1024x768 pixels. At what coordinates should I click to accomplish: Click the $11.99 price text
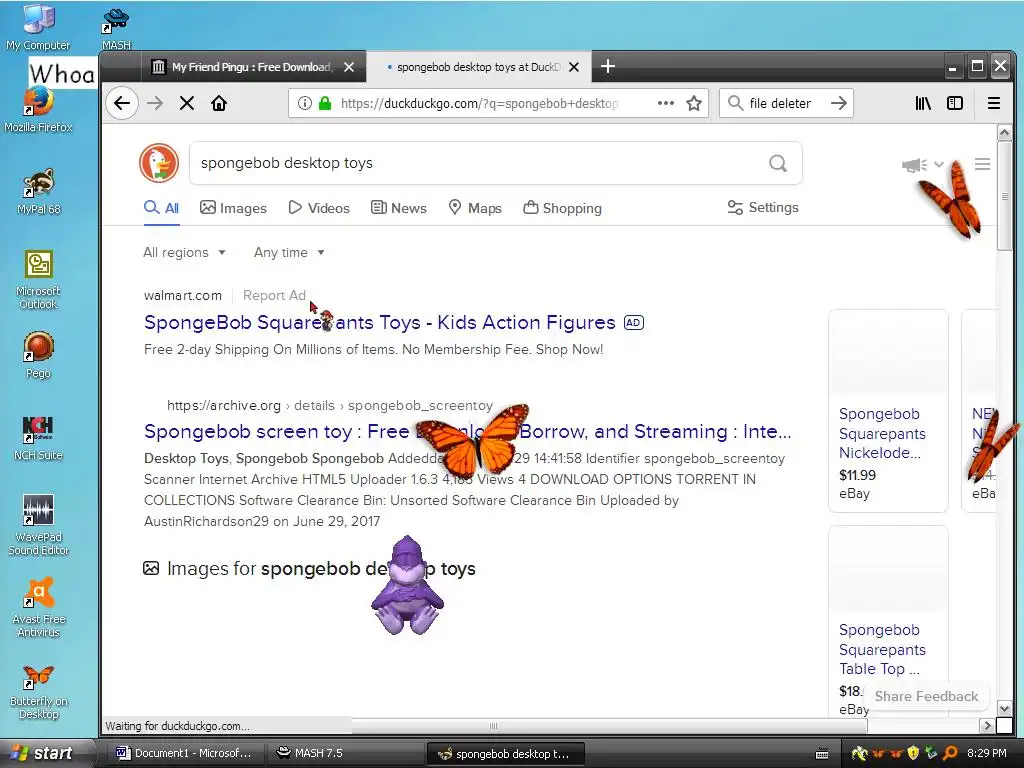pyautogui.click(x=857, y=475)
